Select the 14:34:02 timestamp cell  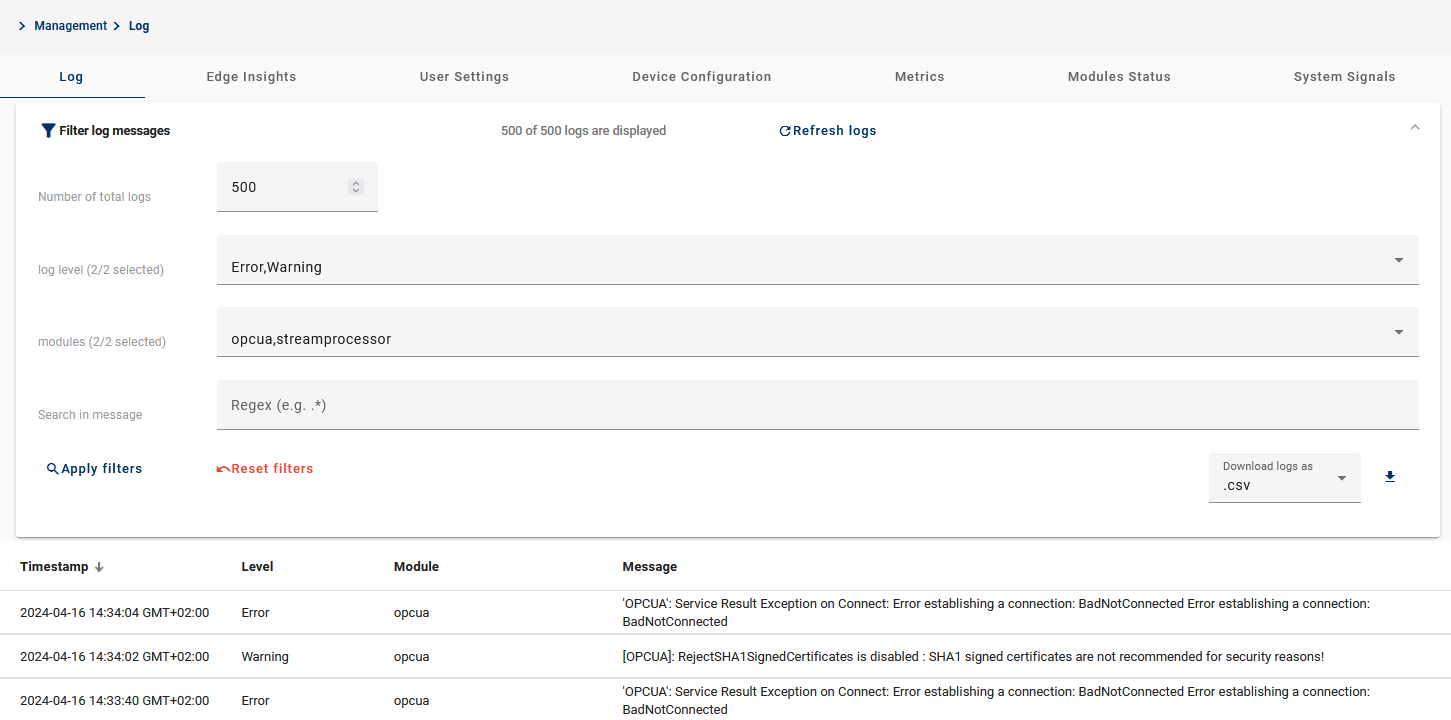tap(114, 657)
